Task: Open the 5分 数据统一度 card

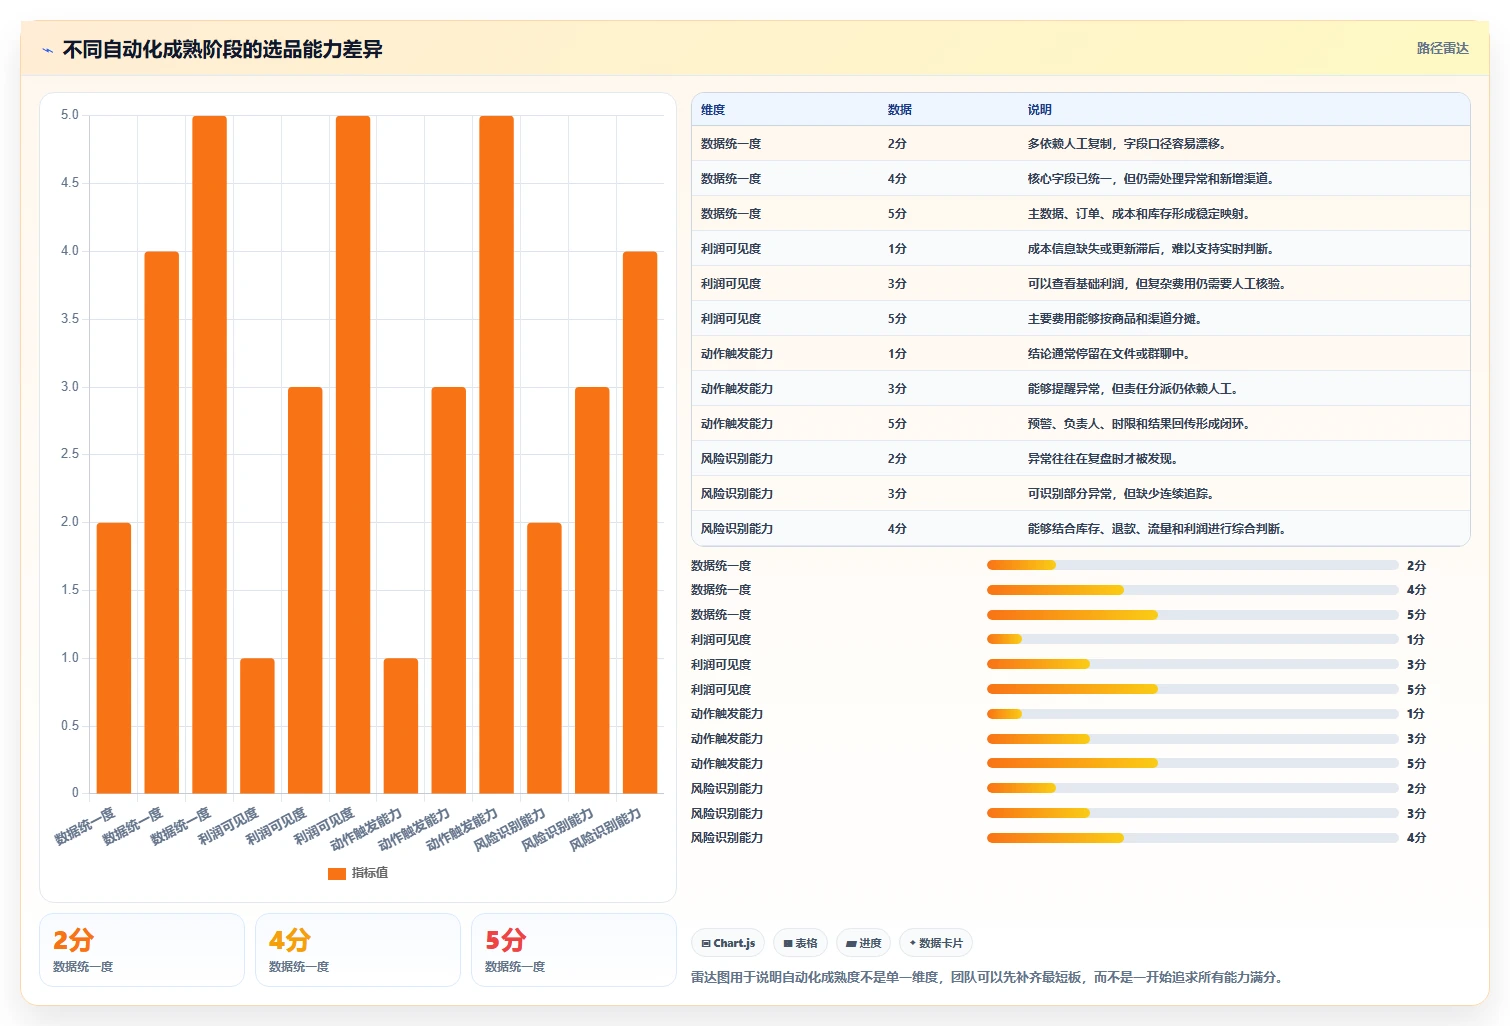Action: pyautogui.click(x=574, y=950)
